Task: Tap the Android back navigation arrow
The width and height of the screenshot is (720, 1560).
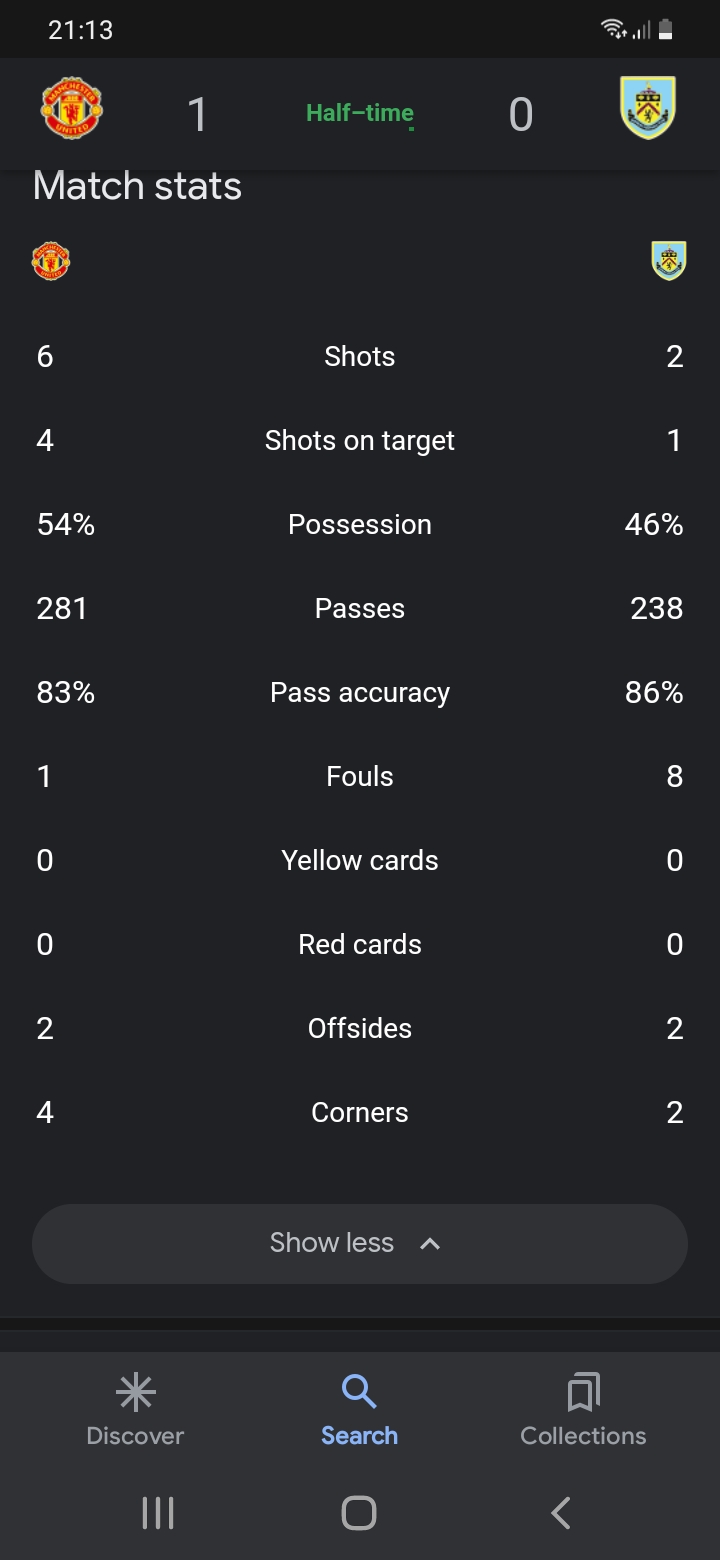Action: click(x=561, y=1513)
